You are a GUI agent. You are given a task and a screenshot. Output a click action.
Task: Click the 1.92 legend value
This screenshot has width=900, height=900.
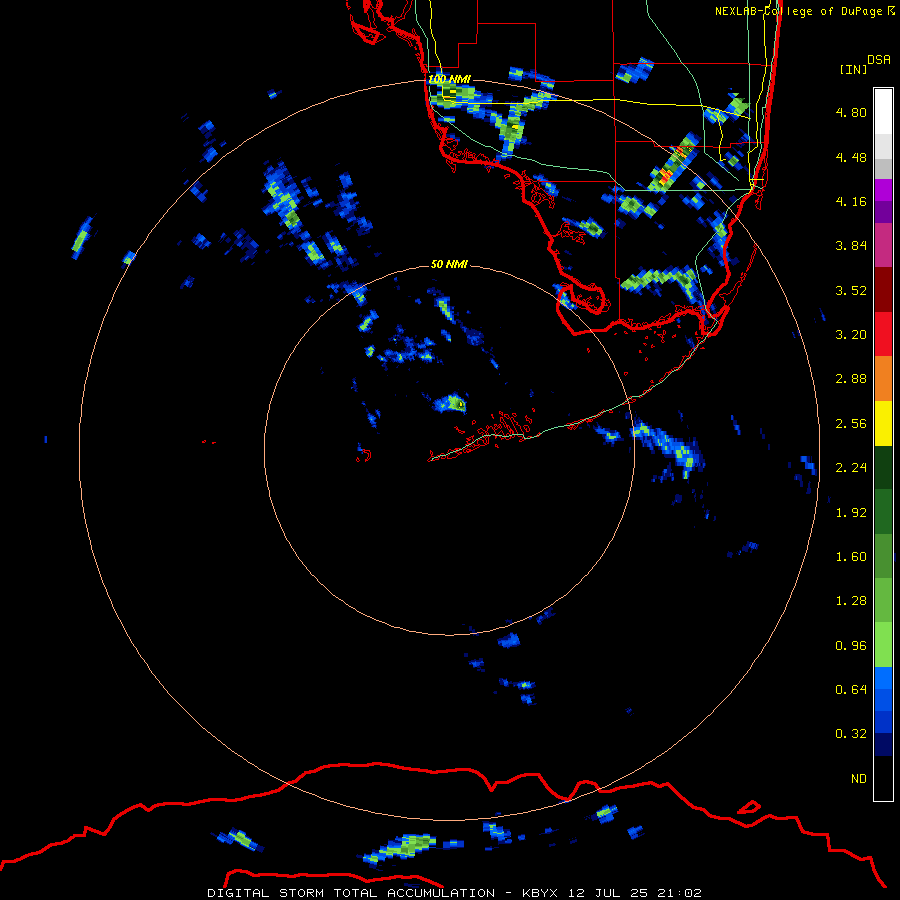(x=851, y=513)
